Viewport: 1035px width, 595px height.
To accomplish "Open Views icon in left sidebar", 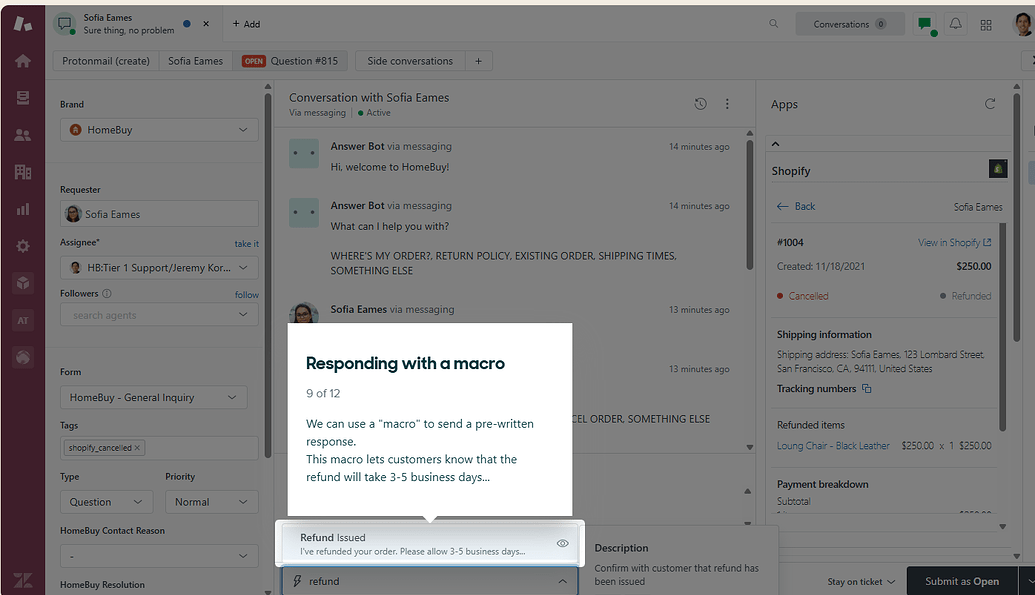I will tap(22, 98).
